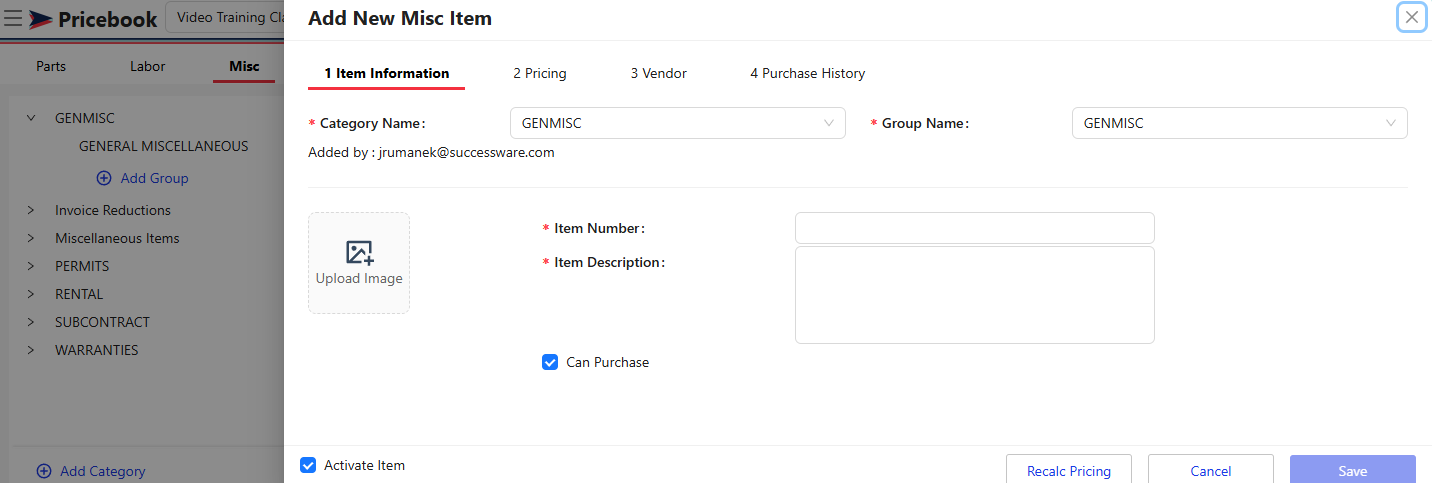This screenshot has width=1432, height=483.
Task: Select GENERAL MISCELLANEOUS group in tree
Action: pyautogui.click(x=163, y=146)
